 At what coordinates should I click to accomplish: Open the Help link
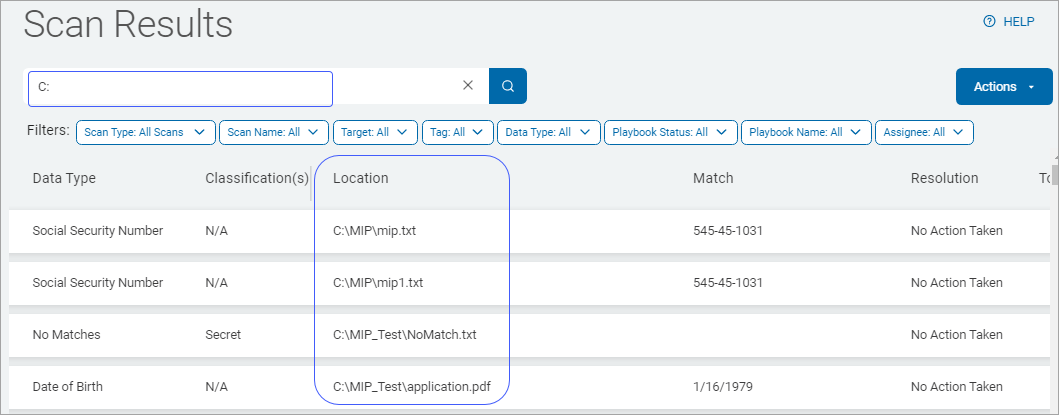tap(1009, 21)
